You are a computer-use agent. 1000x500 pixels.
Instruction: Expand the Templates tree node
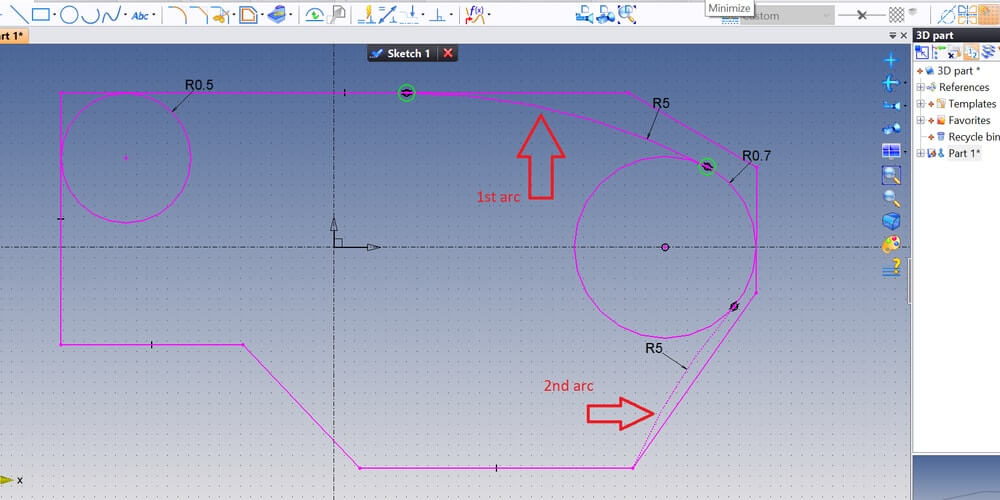(920, 104)
